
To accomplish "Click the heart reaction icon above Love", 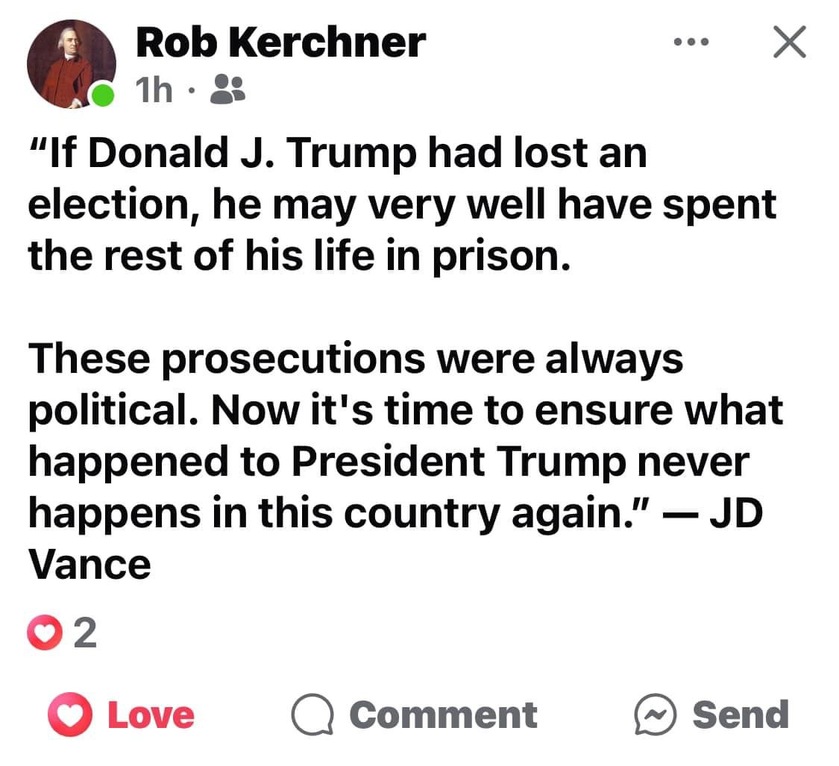I will click(44, 632).
